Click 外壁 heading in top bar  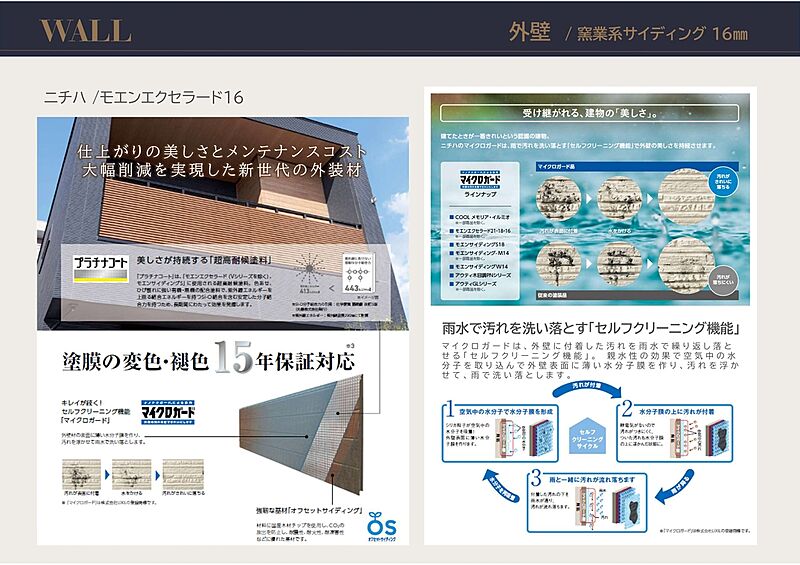point(530,32)
